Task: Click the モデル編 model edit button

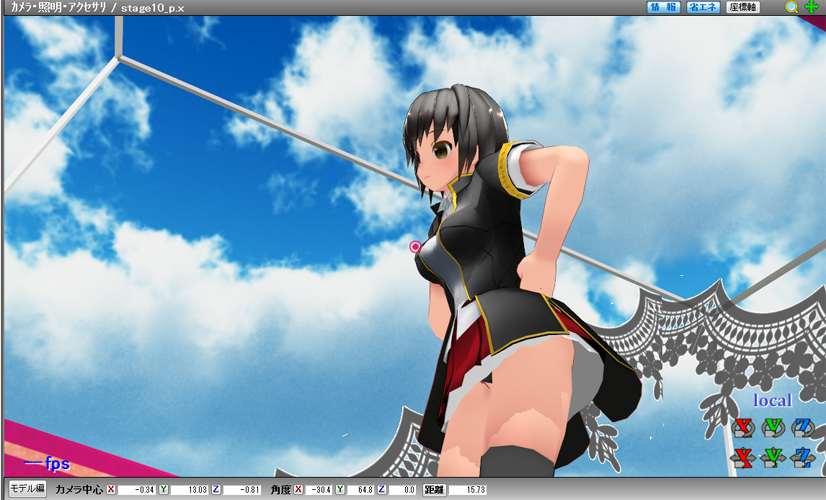Action: [27, 488]
